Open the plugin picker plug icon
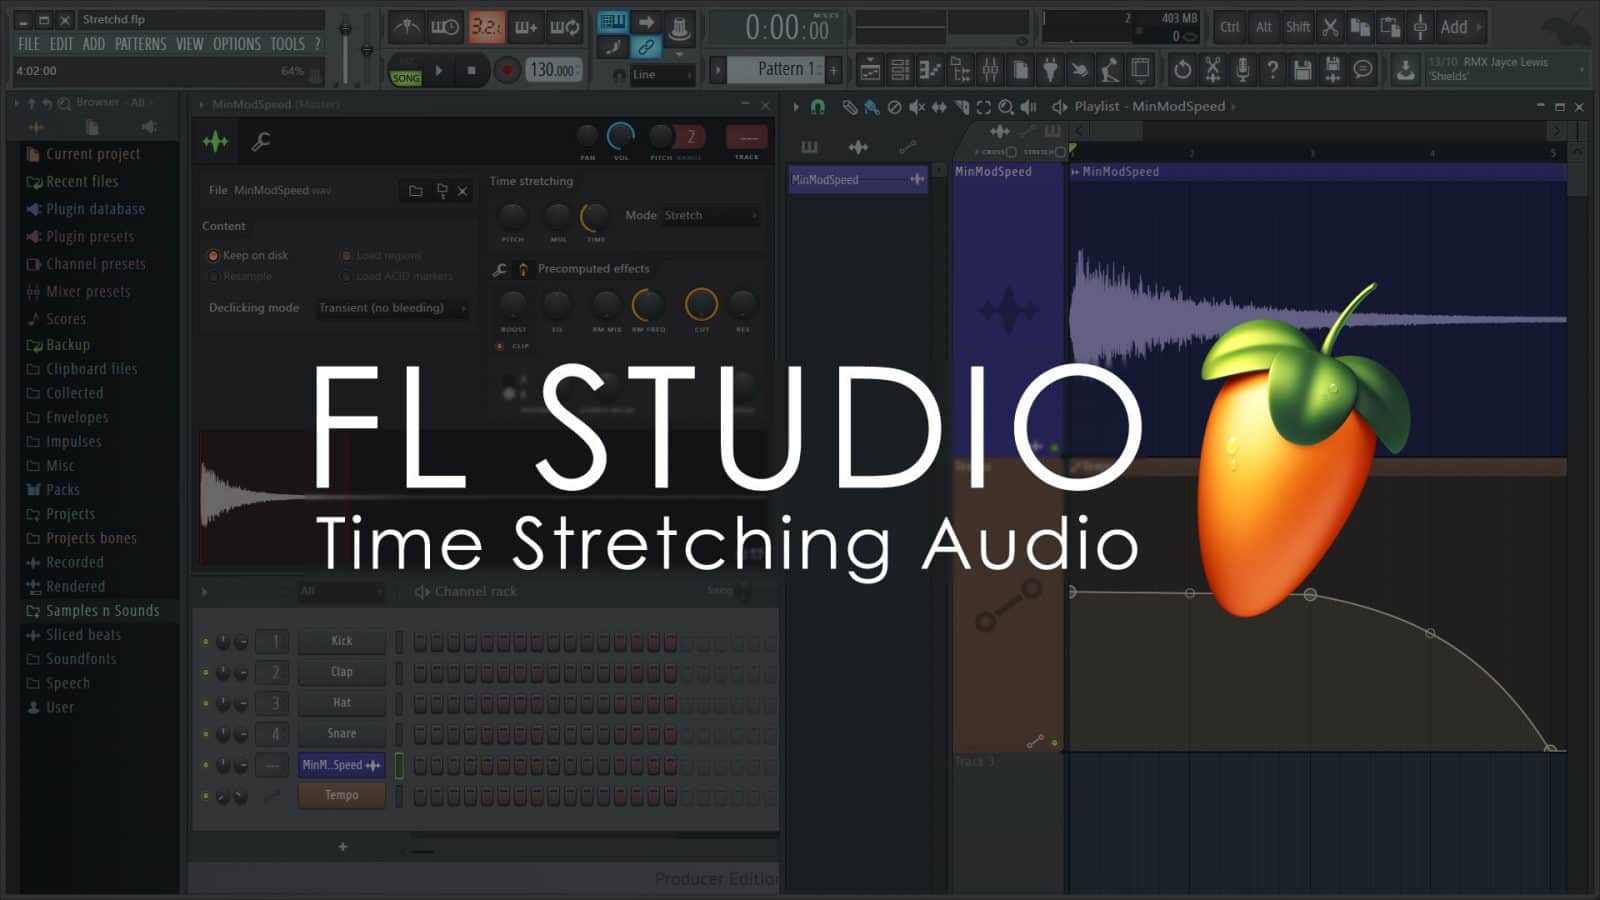The image size is (1600, 900). point(1050,69)
